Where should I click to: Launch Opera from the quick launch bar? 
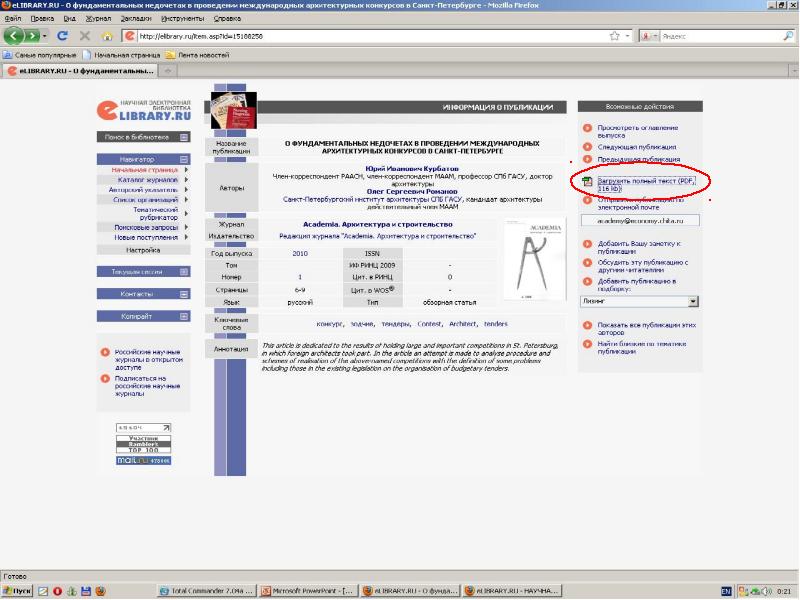[x=57, y=591]
